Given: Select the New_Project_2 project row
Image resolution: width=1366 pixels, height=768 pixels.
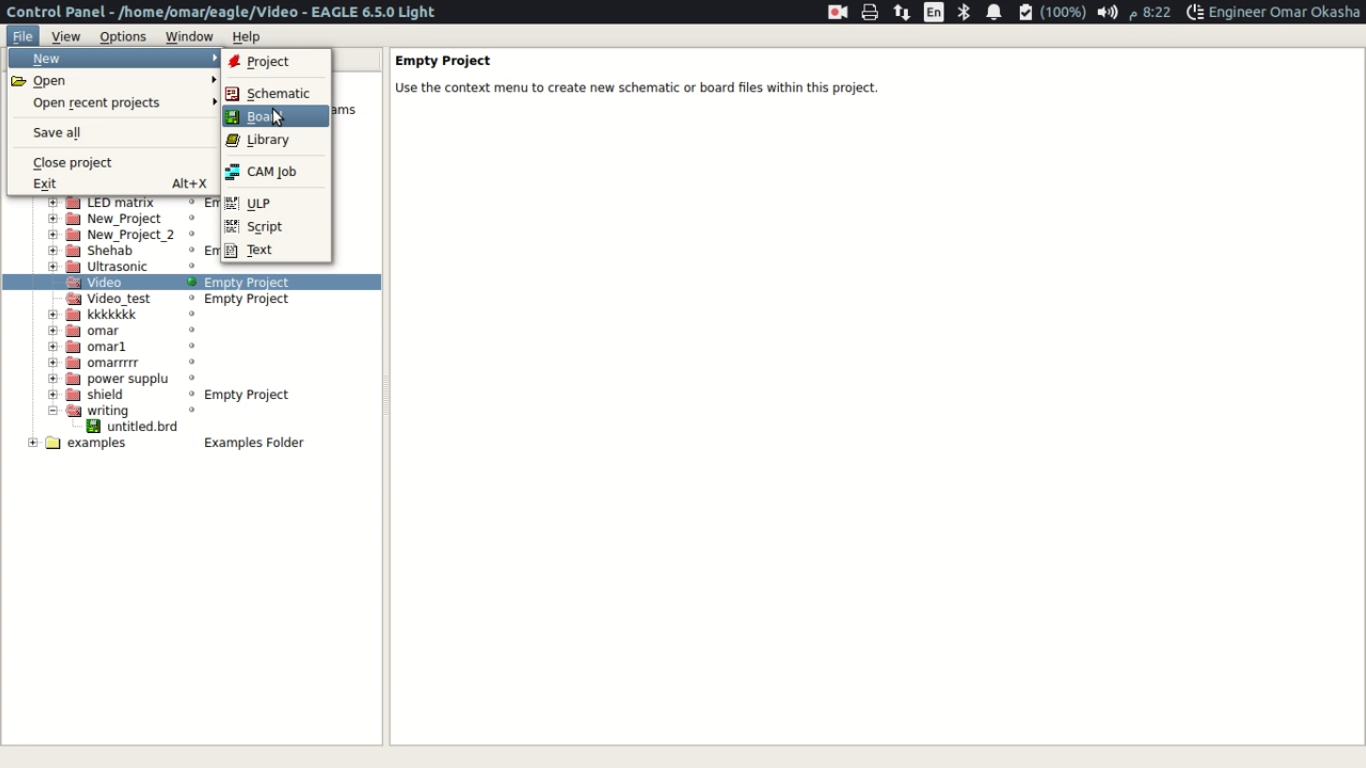Looking at the screenshot, I should [192, 235].
